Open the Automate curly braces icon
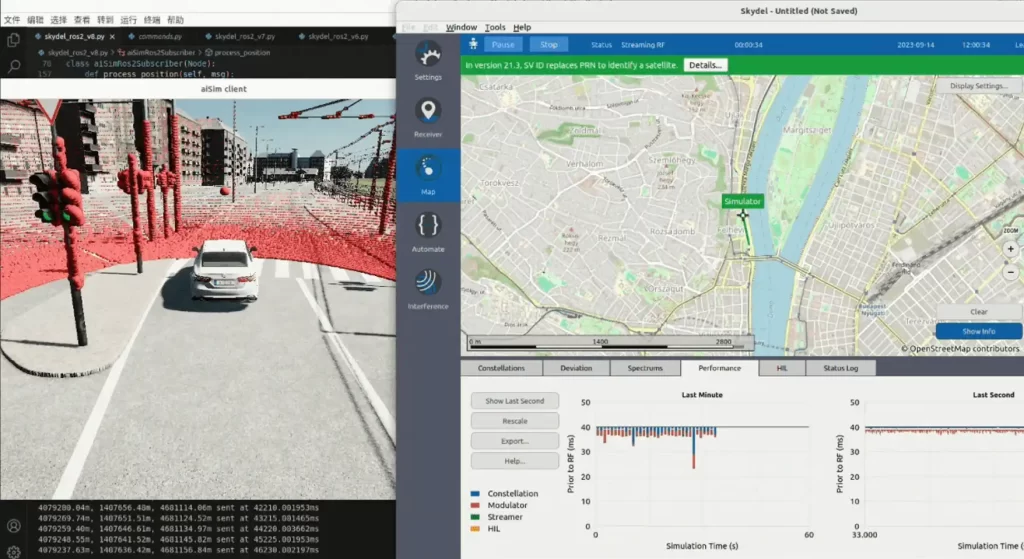Image resolution: width=1024 pixels, height=559 pixels. click(x=428, y=225)
